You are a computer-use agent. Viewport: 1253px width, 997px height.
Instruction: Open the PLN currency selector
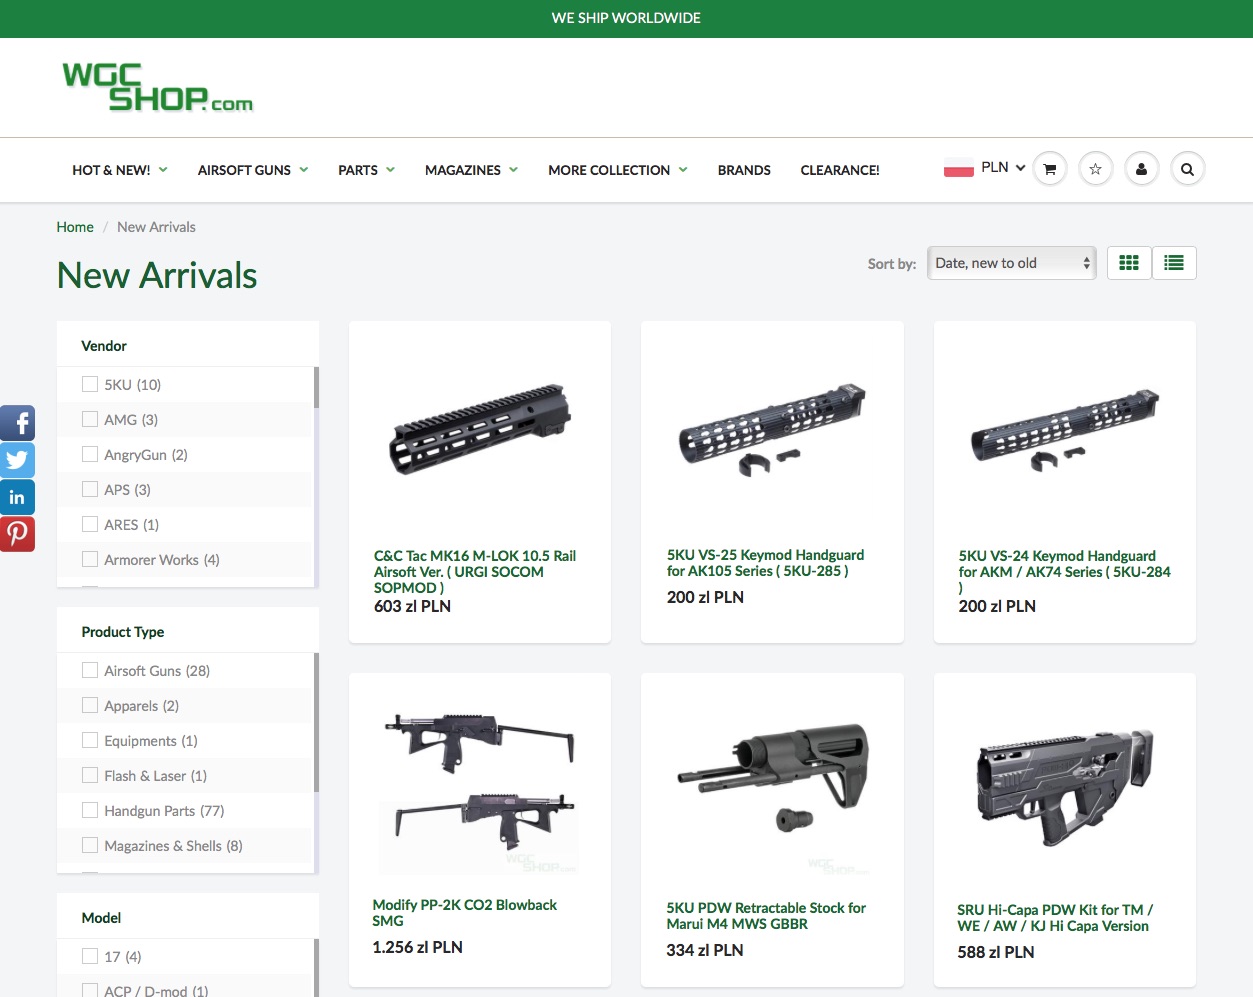point(1003,168)
